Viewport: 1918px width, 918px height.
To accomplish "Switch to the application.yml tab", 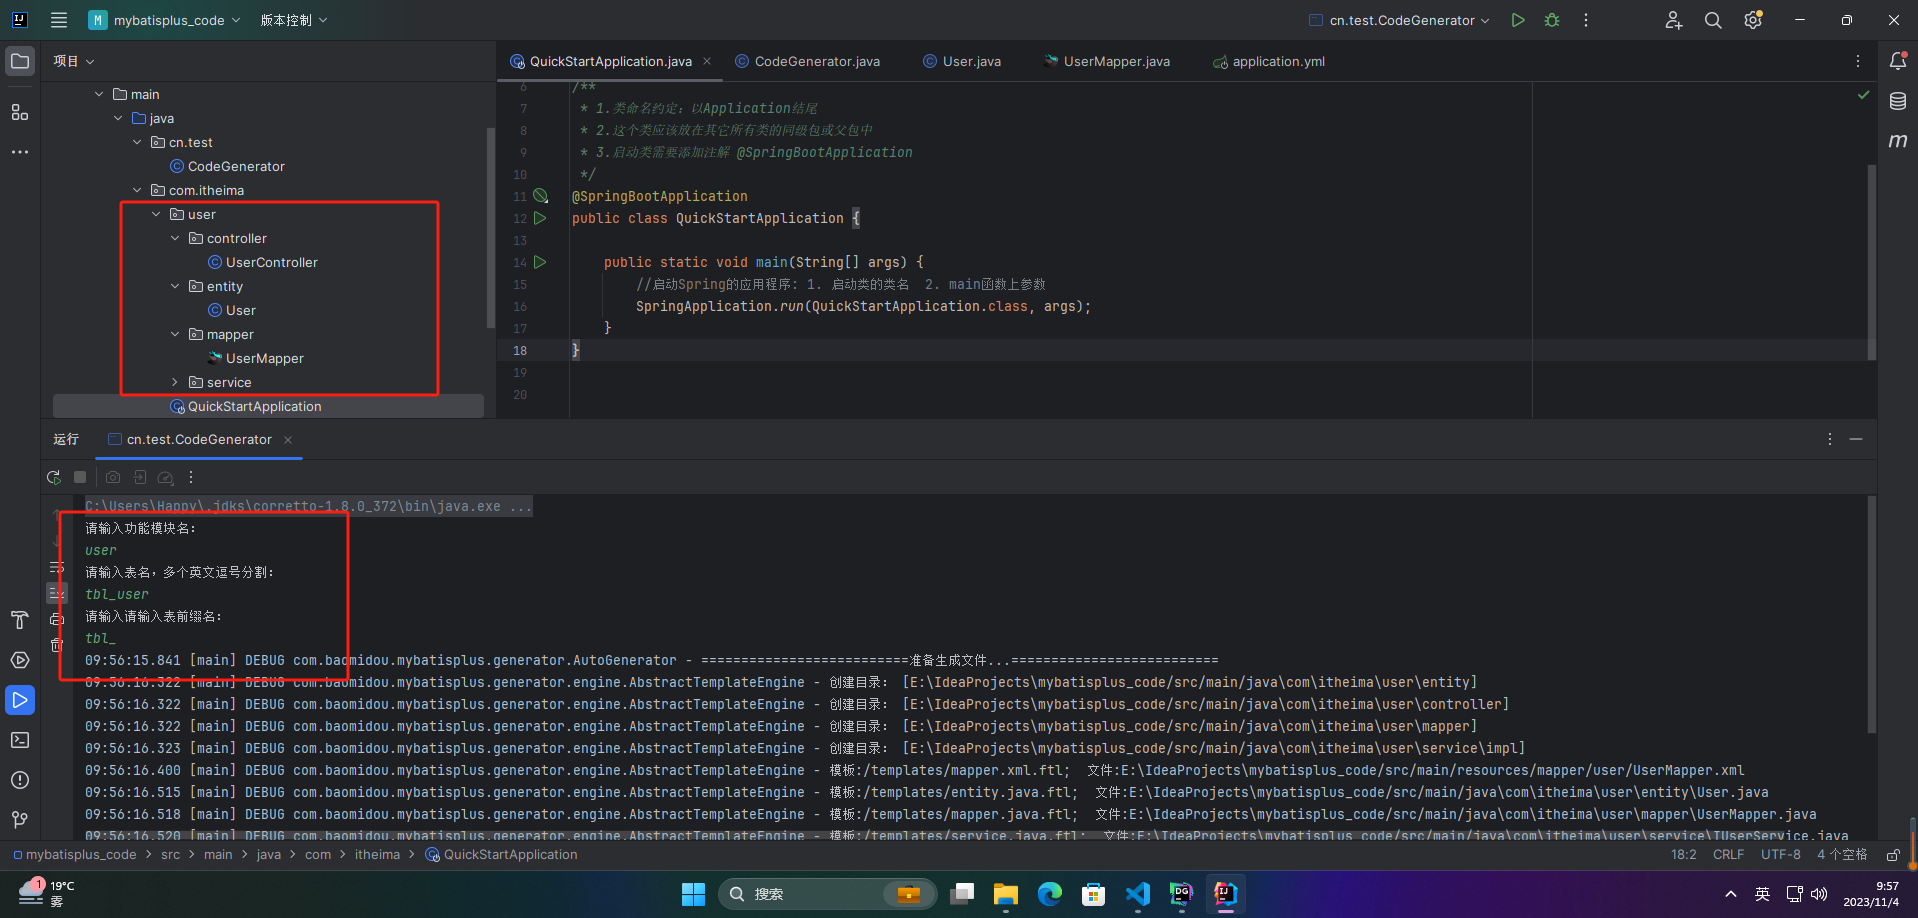I will (x=1277, y=61).
